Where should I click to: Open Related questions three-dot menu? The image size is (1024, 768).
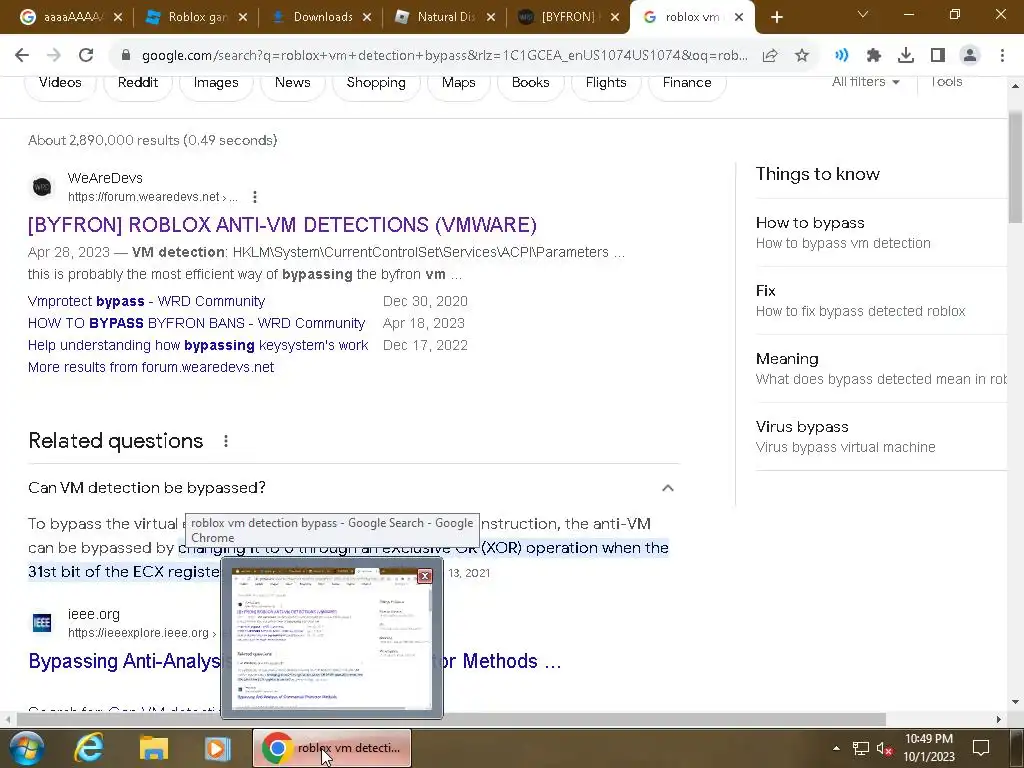(225, 441)
